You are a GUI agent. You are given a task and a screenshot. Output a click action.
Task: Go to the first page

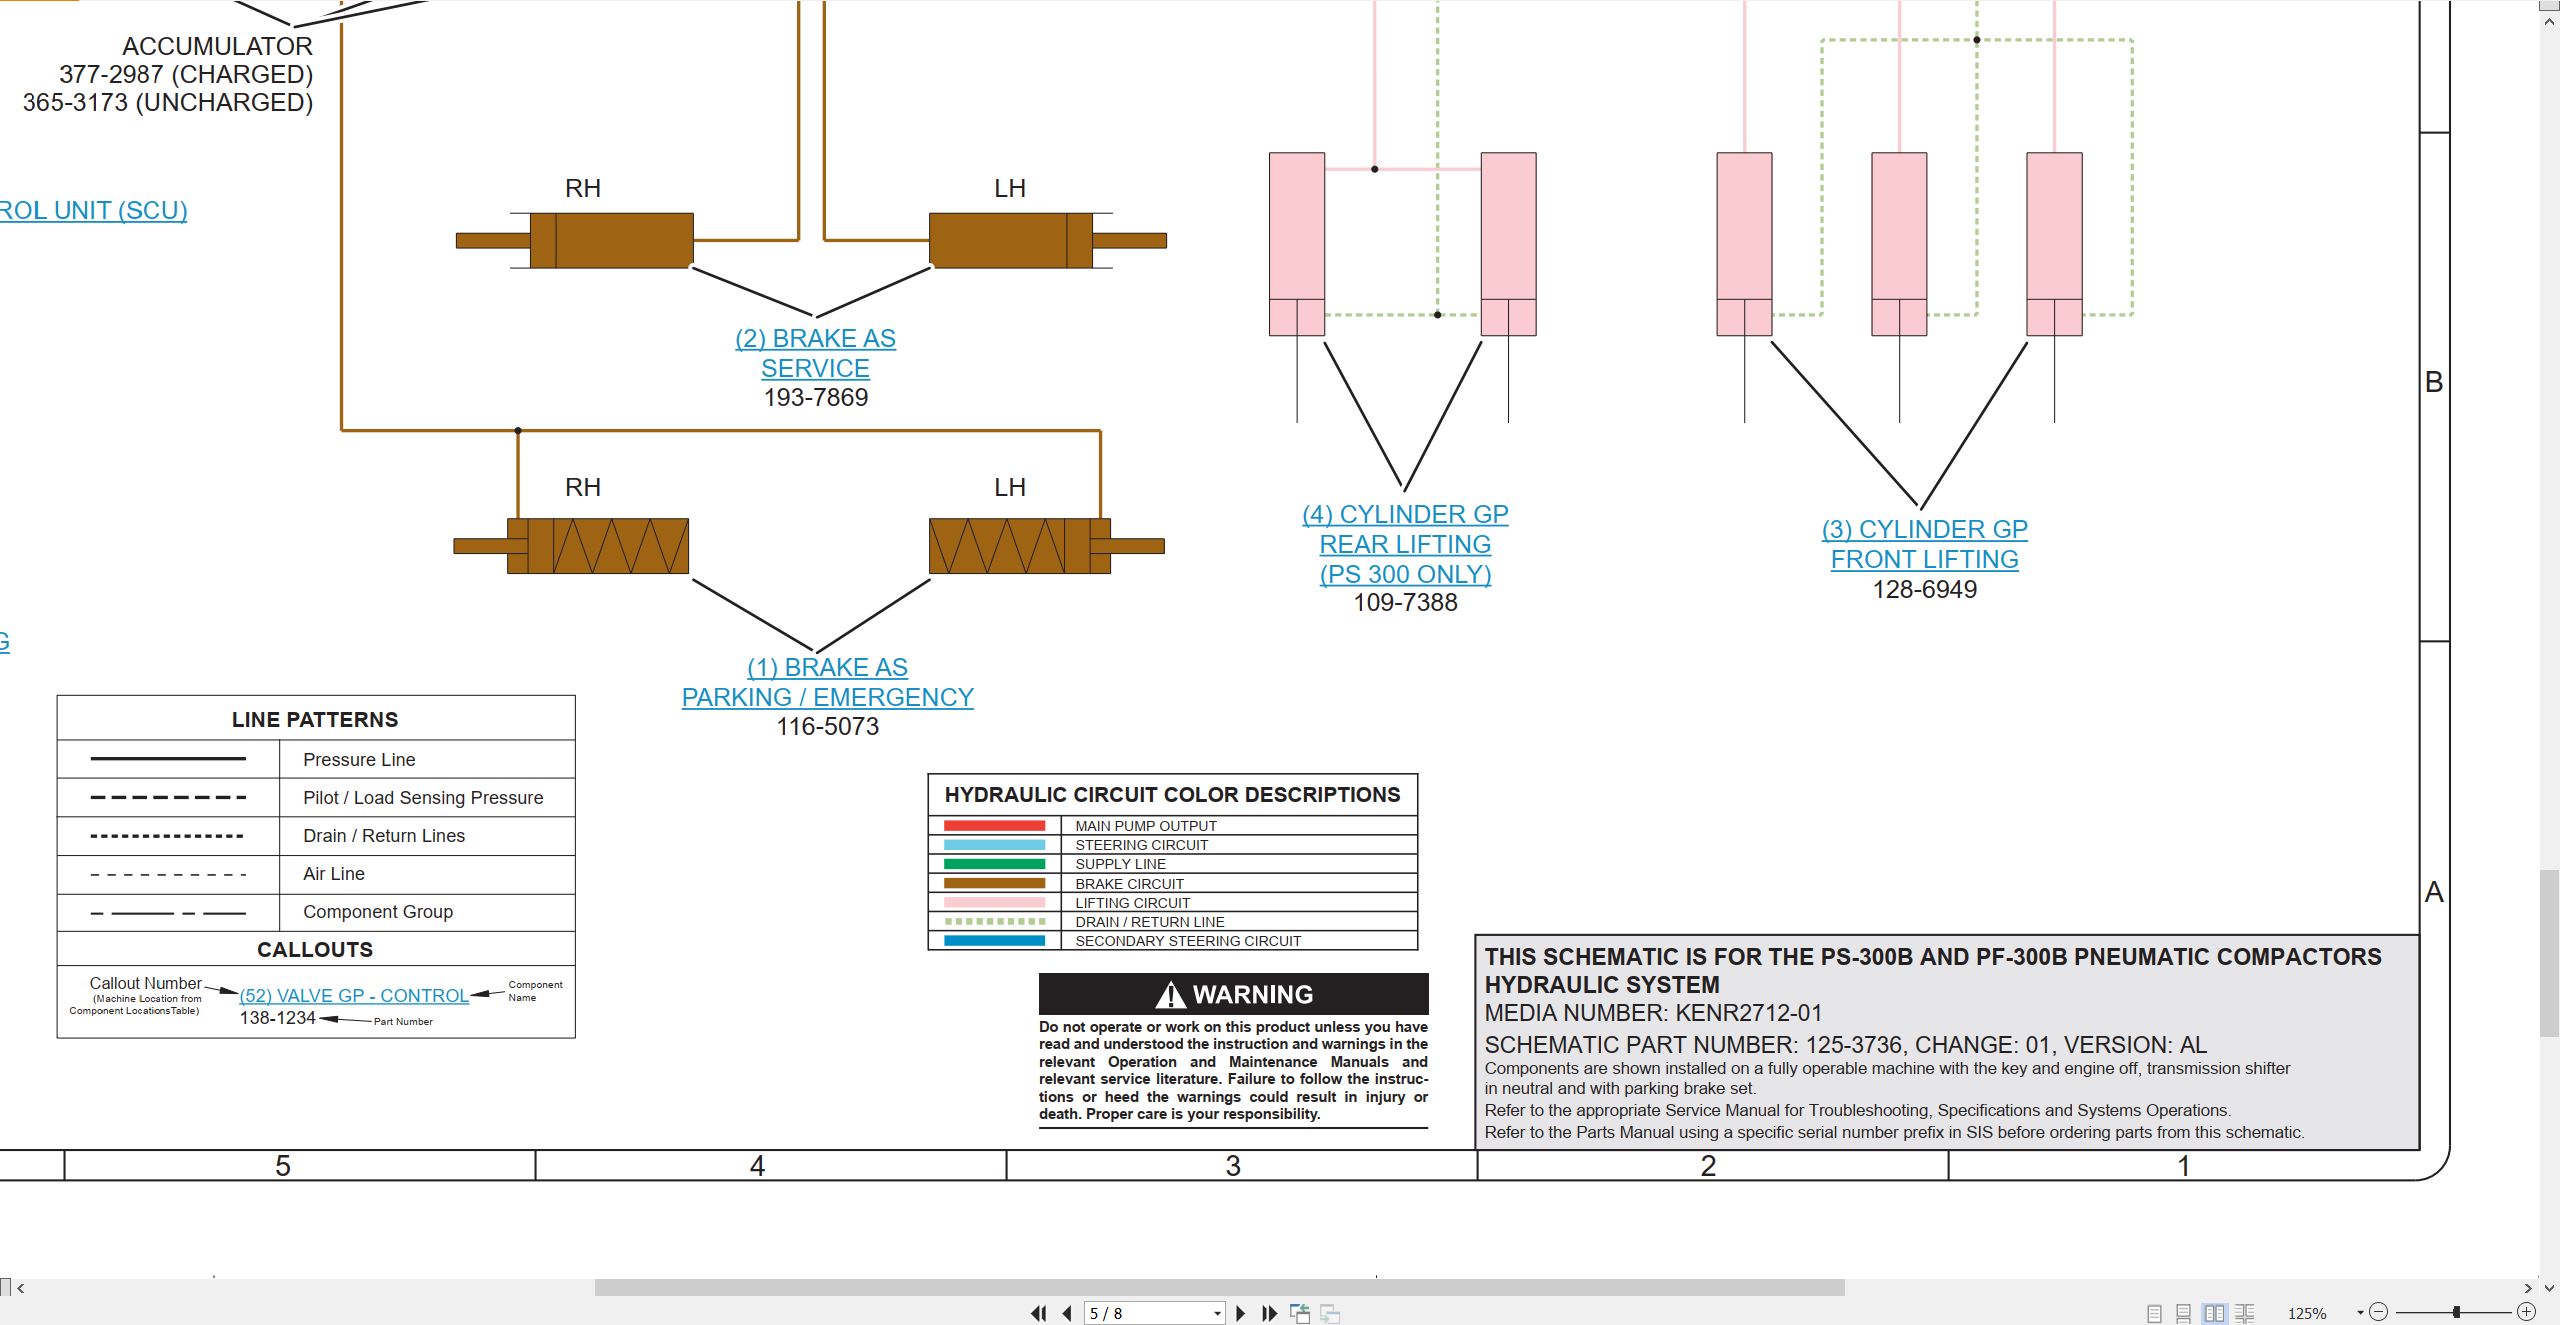pyautogui.click(x=1039, y=1313)
